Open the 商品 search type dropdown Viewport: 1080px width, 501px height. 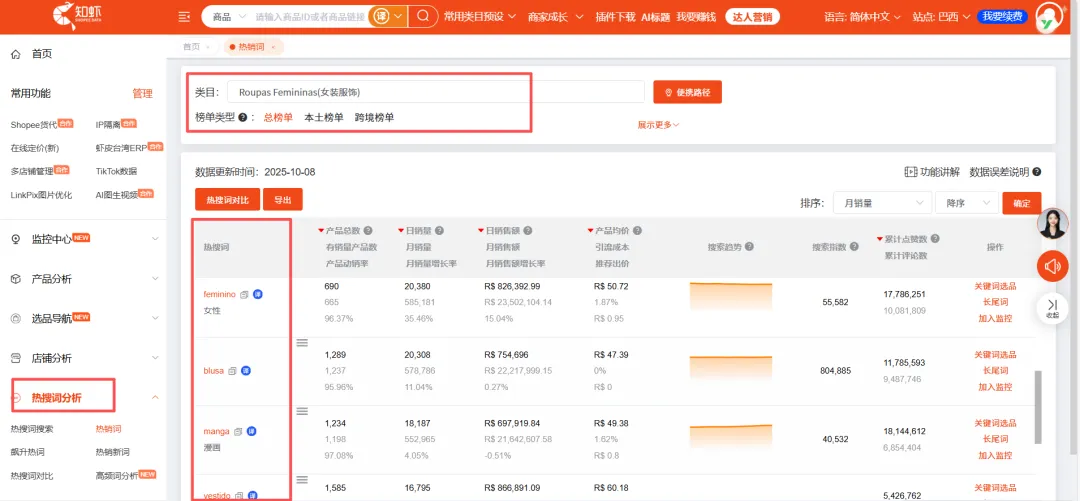tap(228, 17)
